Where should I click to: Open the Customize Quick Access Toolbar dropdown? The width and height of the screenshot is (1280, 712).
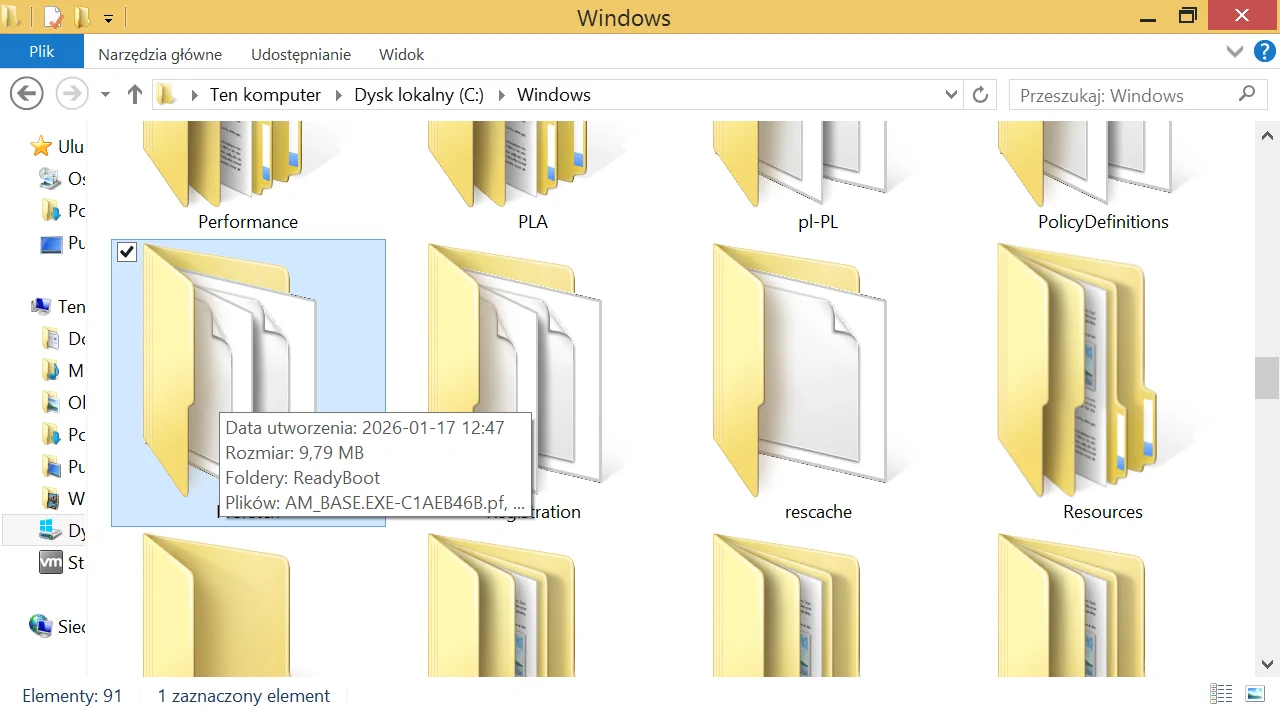108,18
